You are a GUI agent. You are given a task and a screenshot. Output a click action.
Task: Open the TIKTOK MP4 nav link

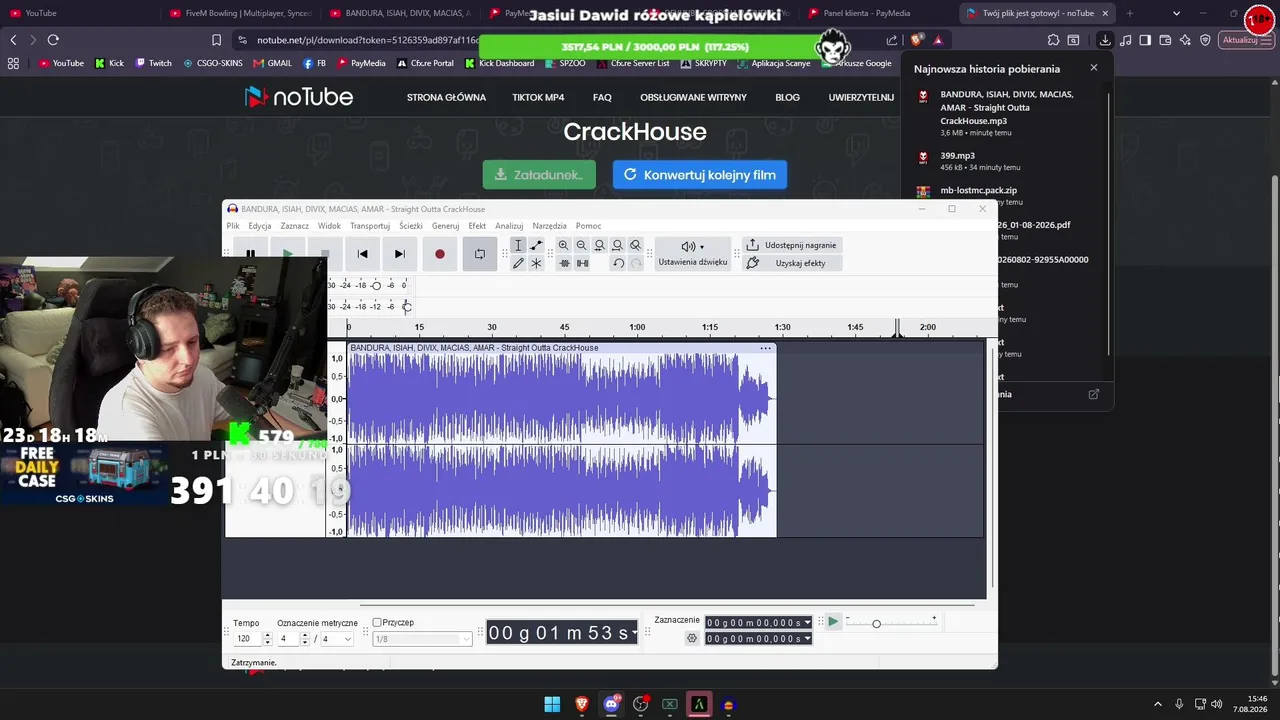(x=538, y=97)
